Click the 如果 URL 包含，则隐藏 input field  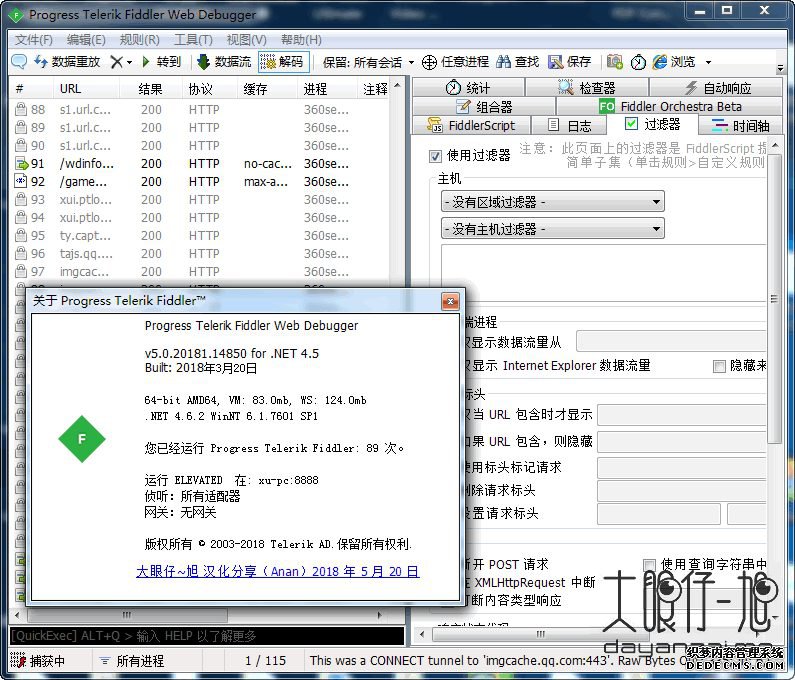682,442
